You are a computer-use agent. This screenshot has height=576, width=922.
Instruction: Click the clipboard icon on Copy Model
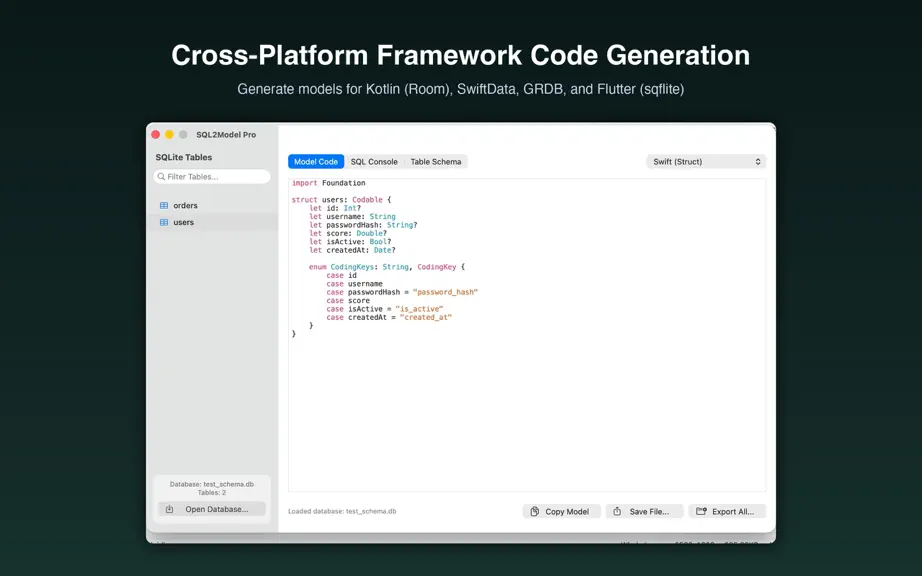tap(535, 511)
